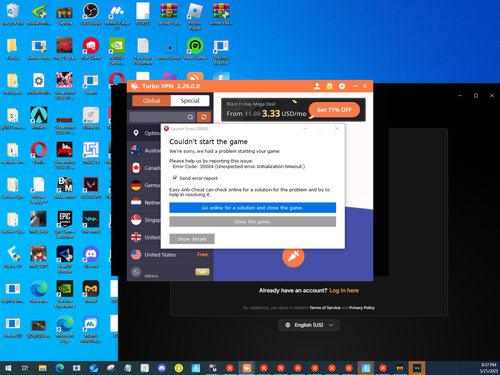
Task: Launch VALORANT from the desktop
Action: coord(91,187)
